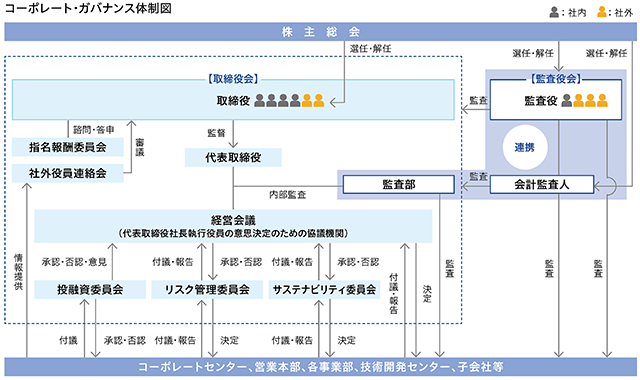Viewport: 640px width, 380px height.
Task: Click the 社外役員連絡会 box
Action: click(x=68, y=173)
